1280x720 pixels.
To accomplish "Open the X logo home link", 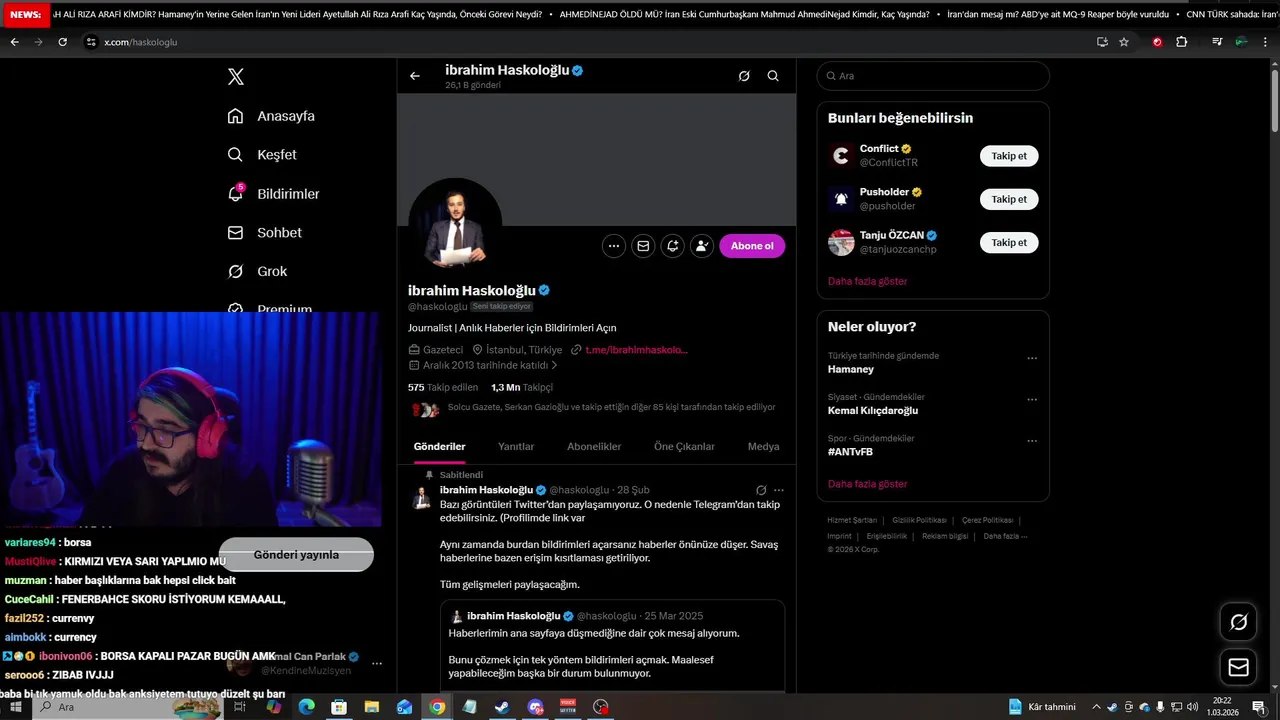I will click(236, 77).
